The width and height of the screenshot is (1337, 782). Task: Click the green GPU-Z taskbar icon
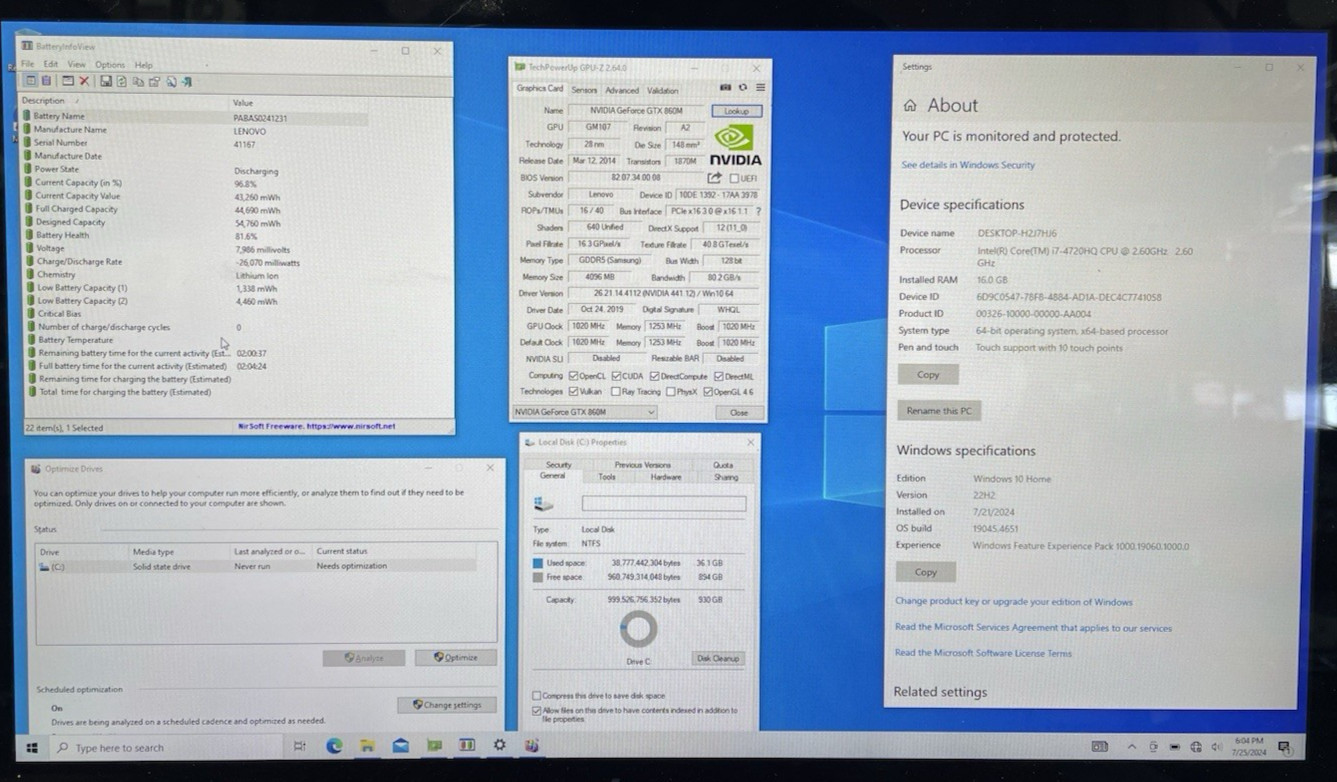tap(434, 746)
